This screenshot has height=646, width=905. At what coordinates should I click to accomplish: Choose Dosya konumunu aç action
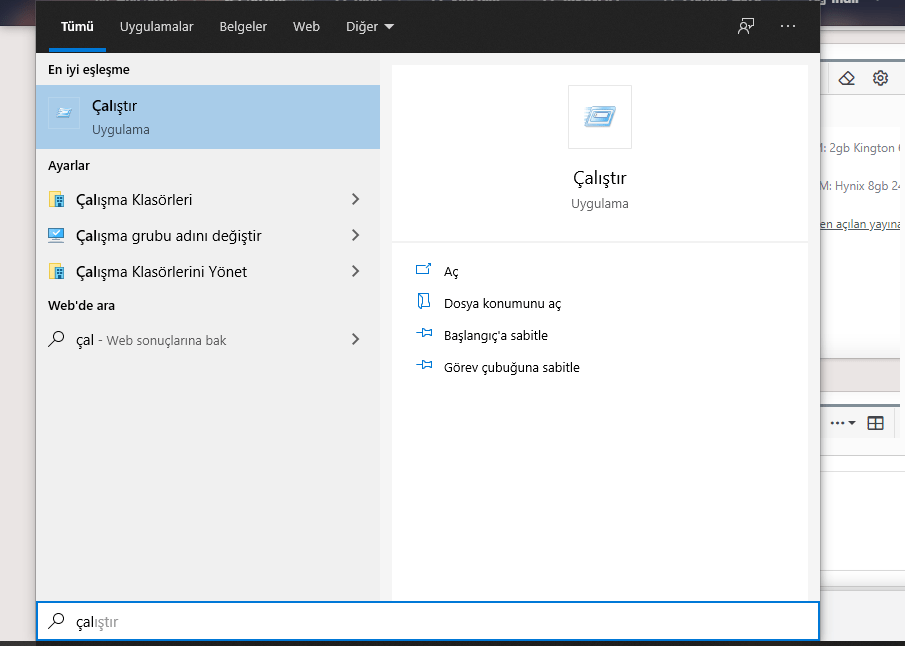(502, 304)
